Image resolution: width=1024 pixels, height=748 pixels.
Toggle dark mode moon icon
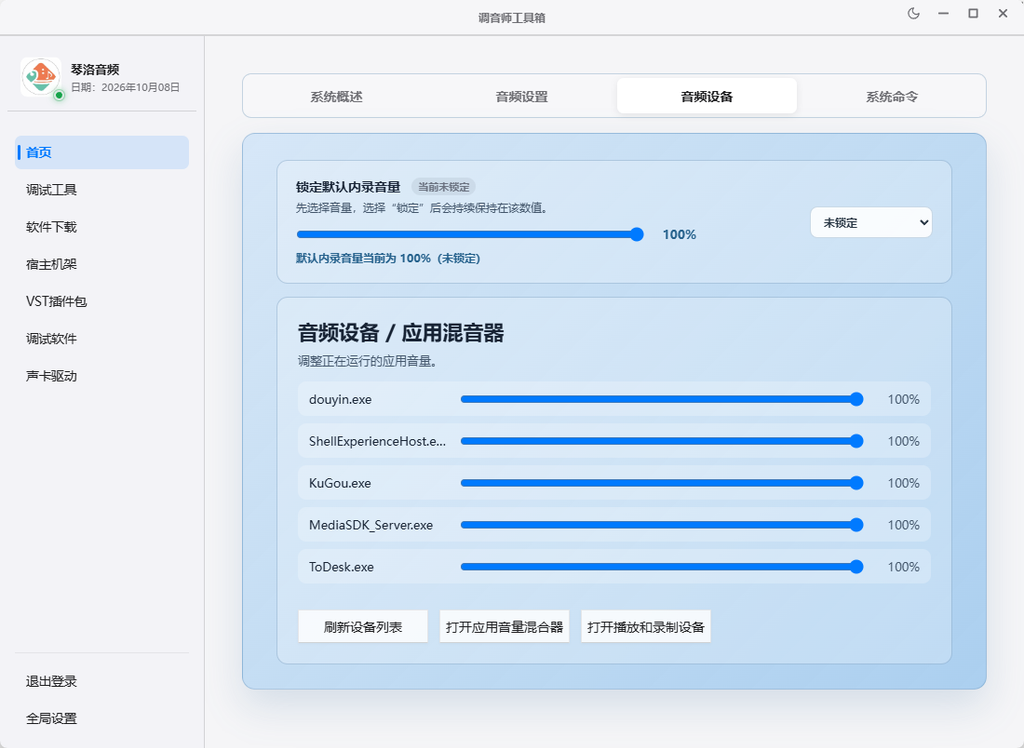(x=913, y=14)
